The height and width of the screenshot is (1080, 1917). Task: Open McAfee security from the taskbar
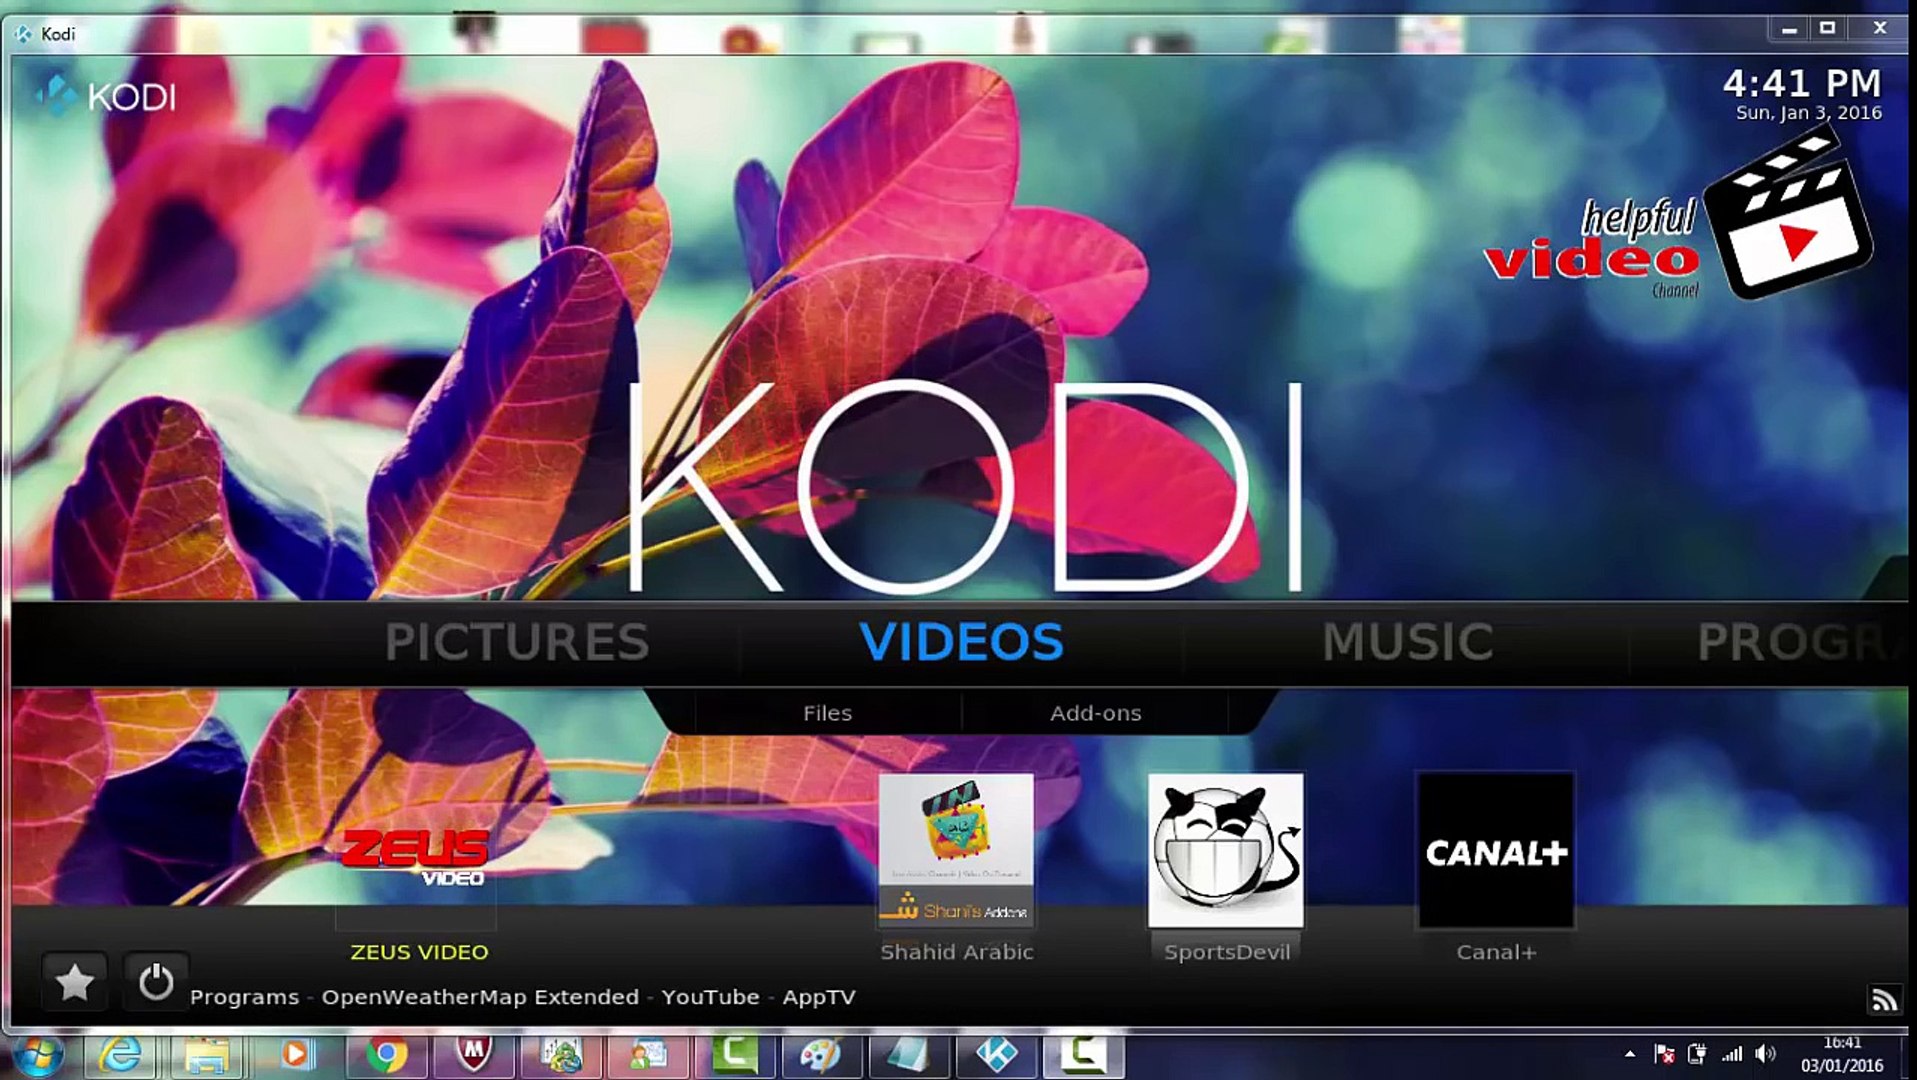pos(472,1056)
